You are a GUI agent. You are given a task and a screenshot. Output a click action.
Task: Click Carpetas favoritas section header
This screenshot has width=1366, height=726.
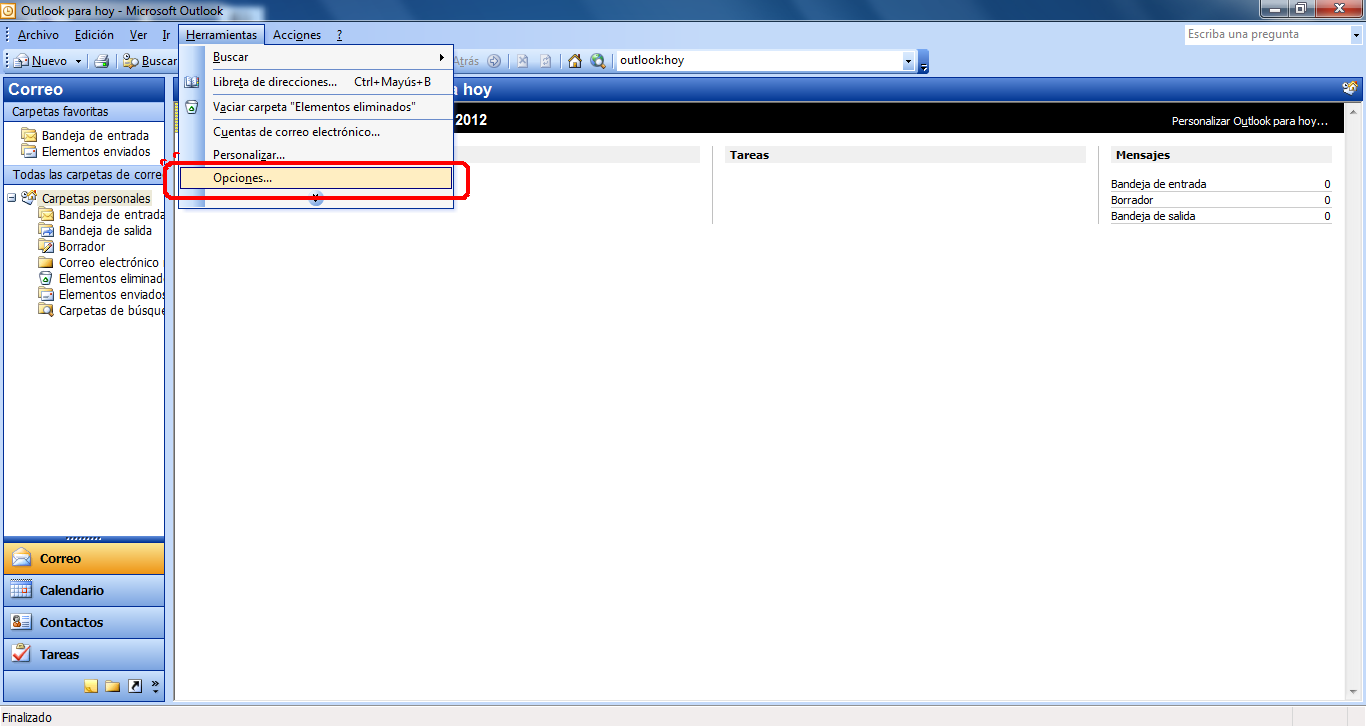84,112
